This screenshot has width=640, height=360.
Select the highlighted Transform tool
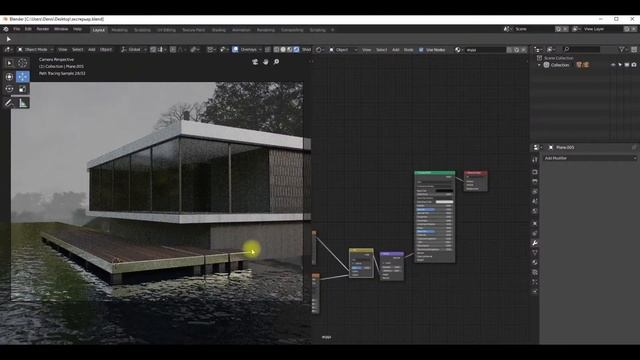point(22,76)
